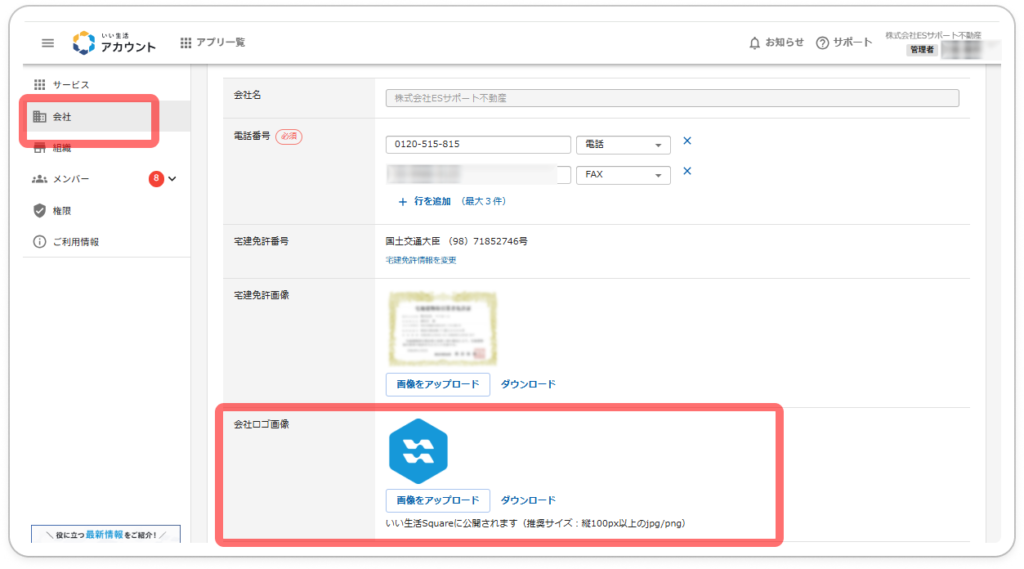Screen dimensions: 1024x569
Task: Expand the メンバー sidebar section
Action: click(173, 179)
